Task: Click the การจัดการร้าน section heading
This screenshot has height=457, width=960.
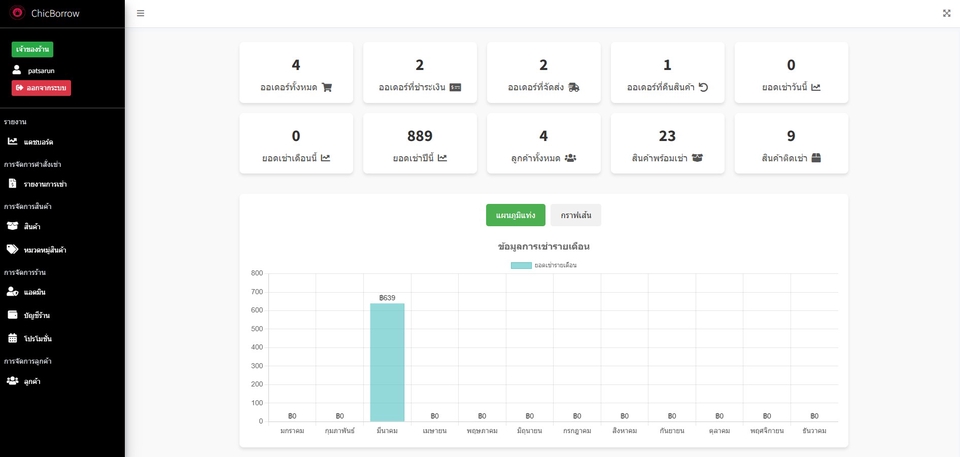Action: 24,272
